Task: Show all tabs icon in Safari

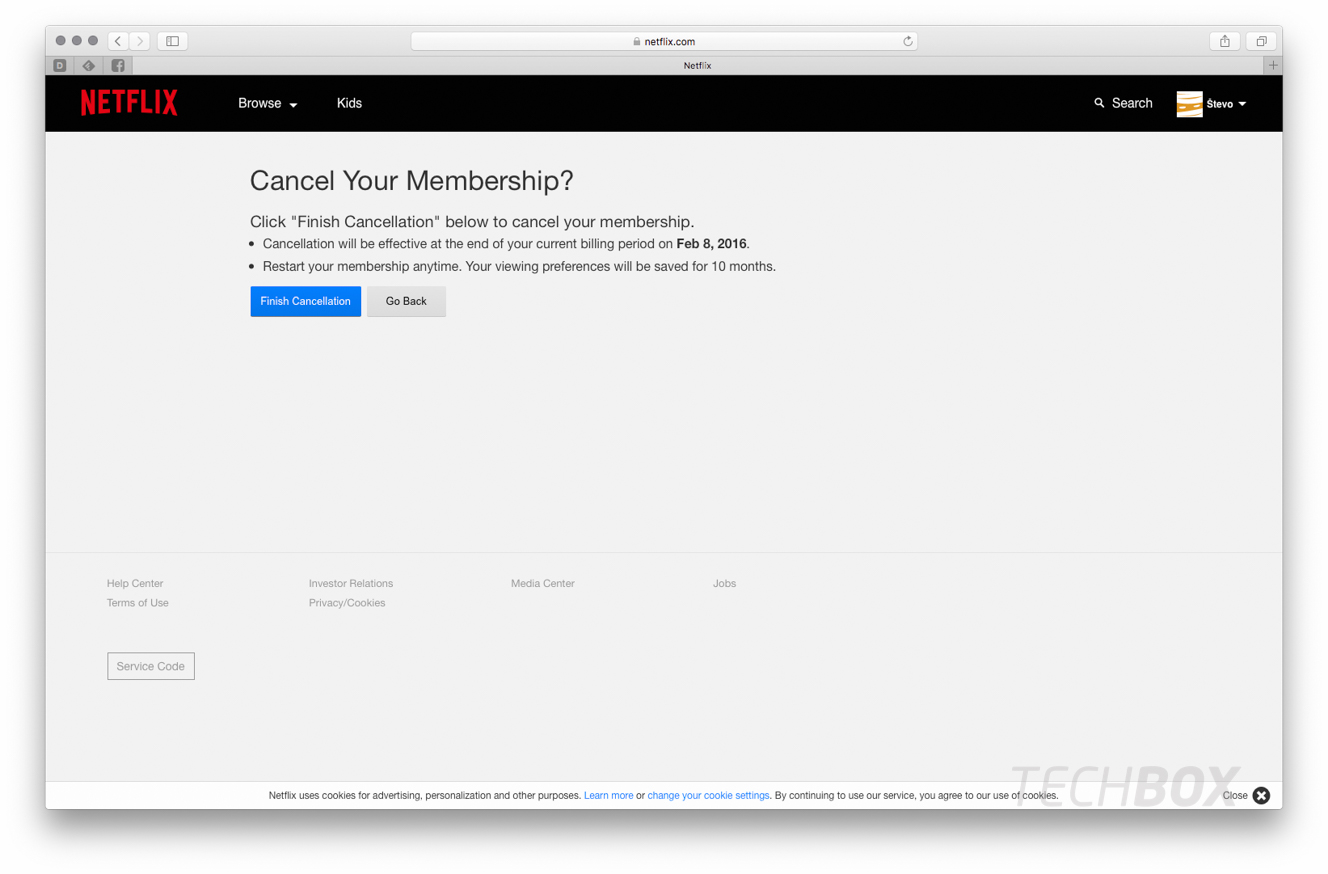Action: [1261, 41]
